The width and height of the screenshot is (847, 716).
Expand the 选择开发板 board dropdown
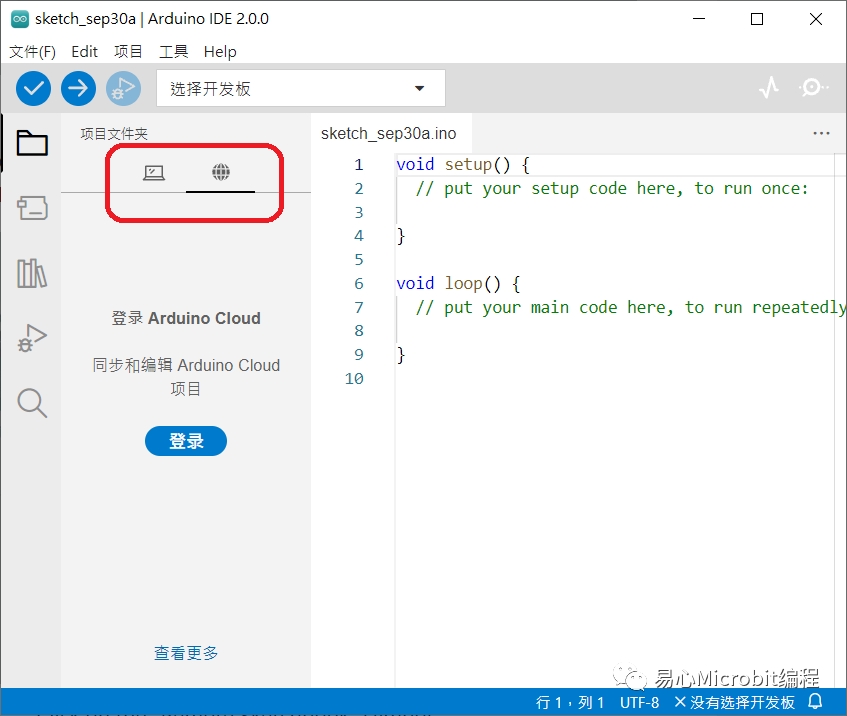click(x=300, y=89)
